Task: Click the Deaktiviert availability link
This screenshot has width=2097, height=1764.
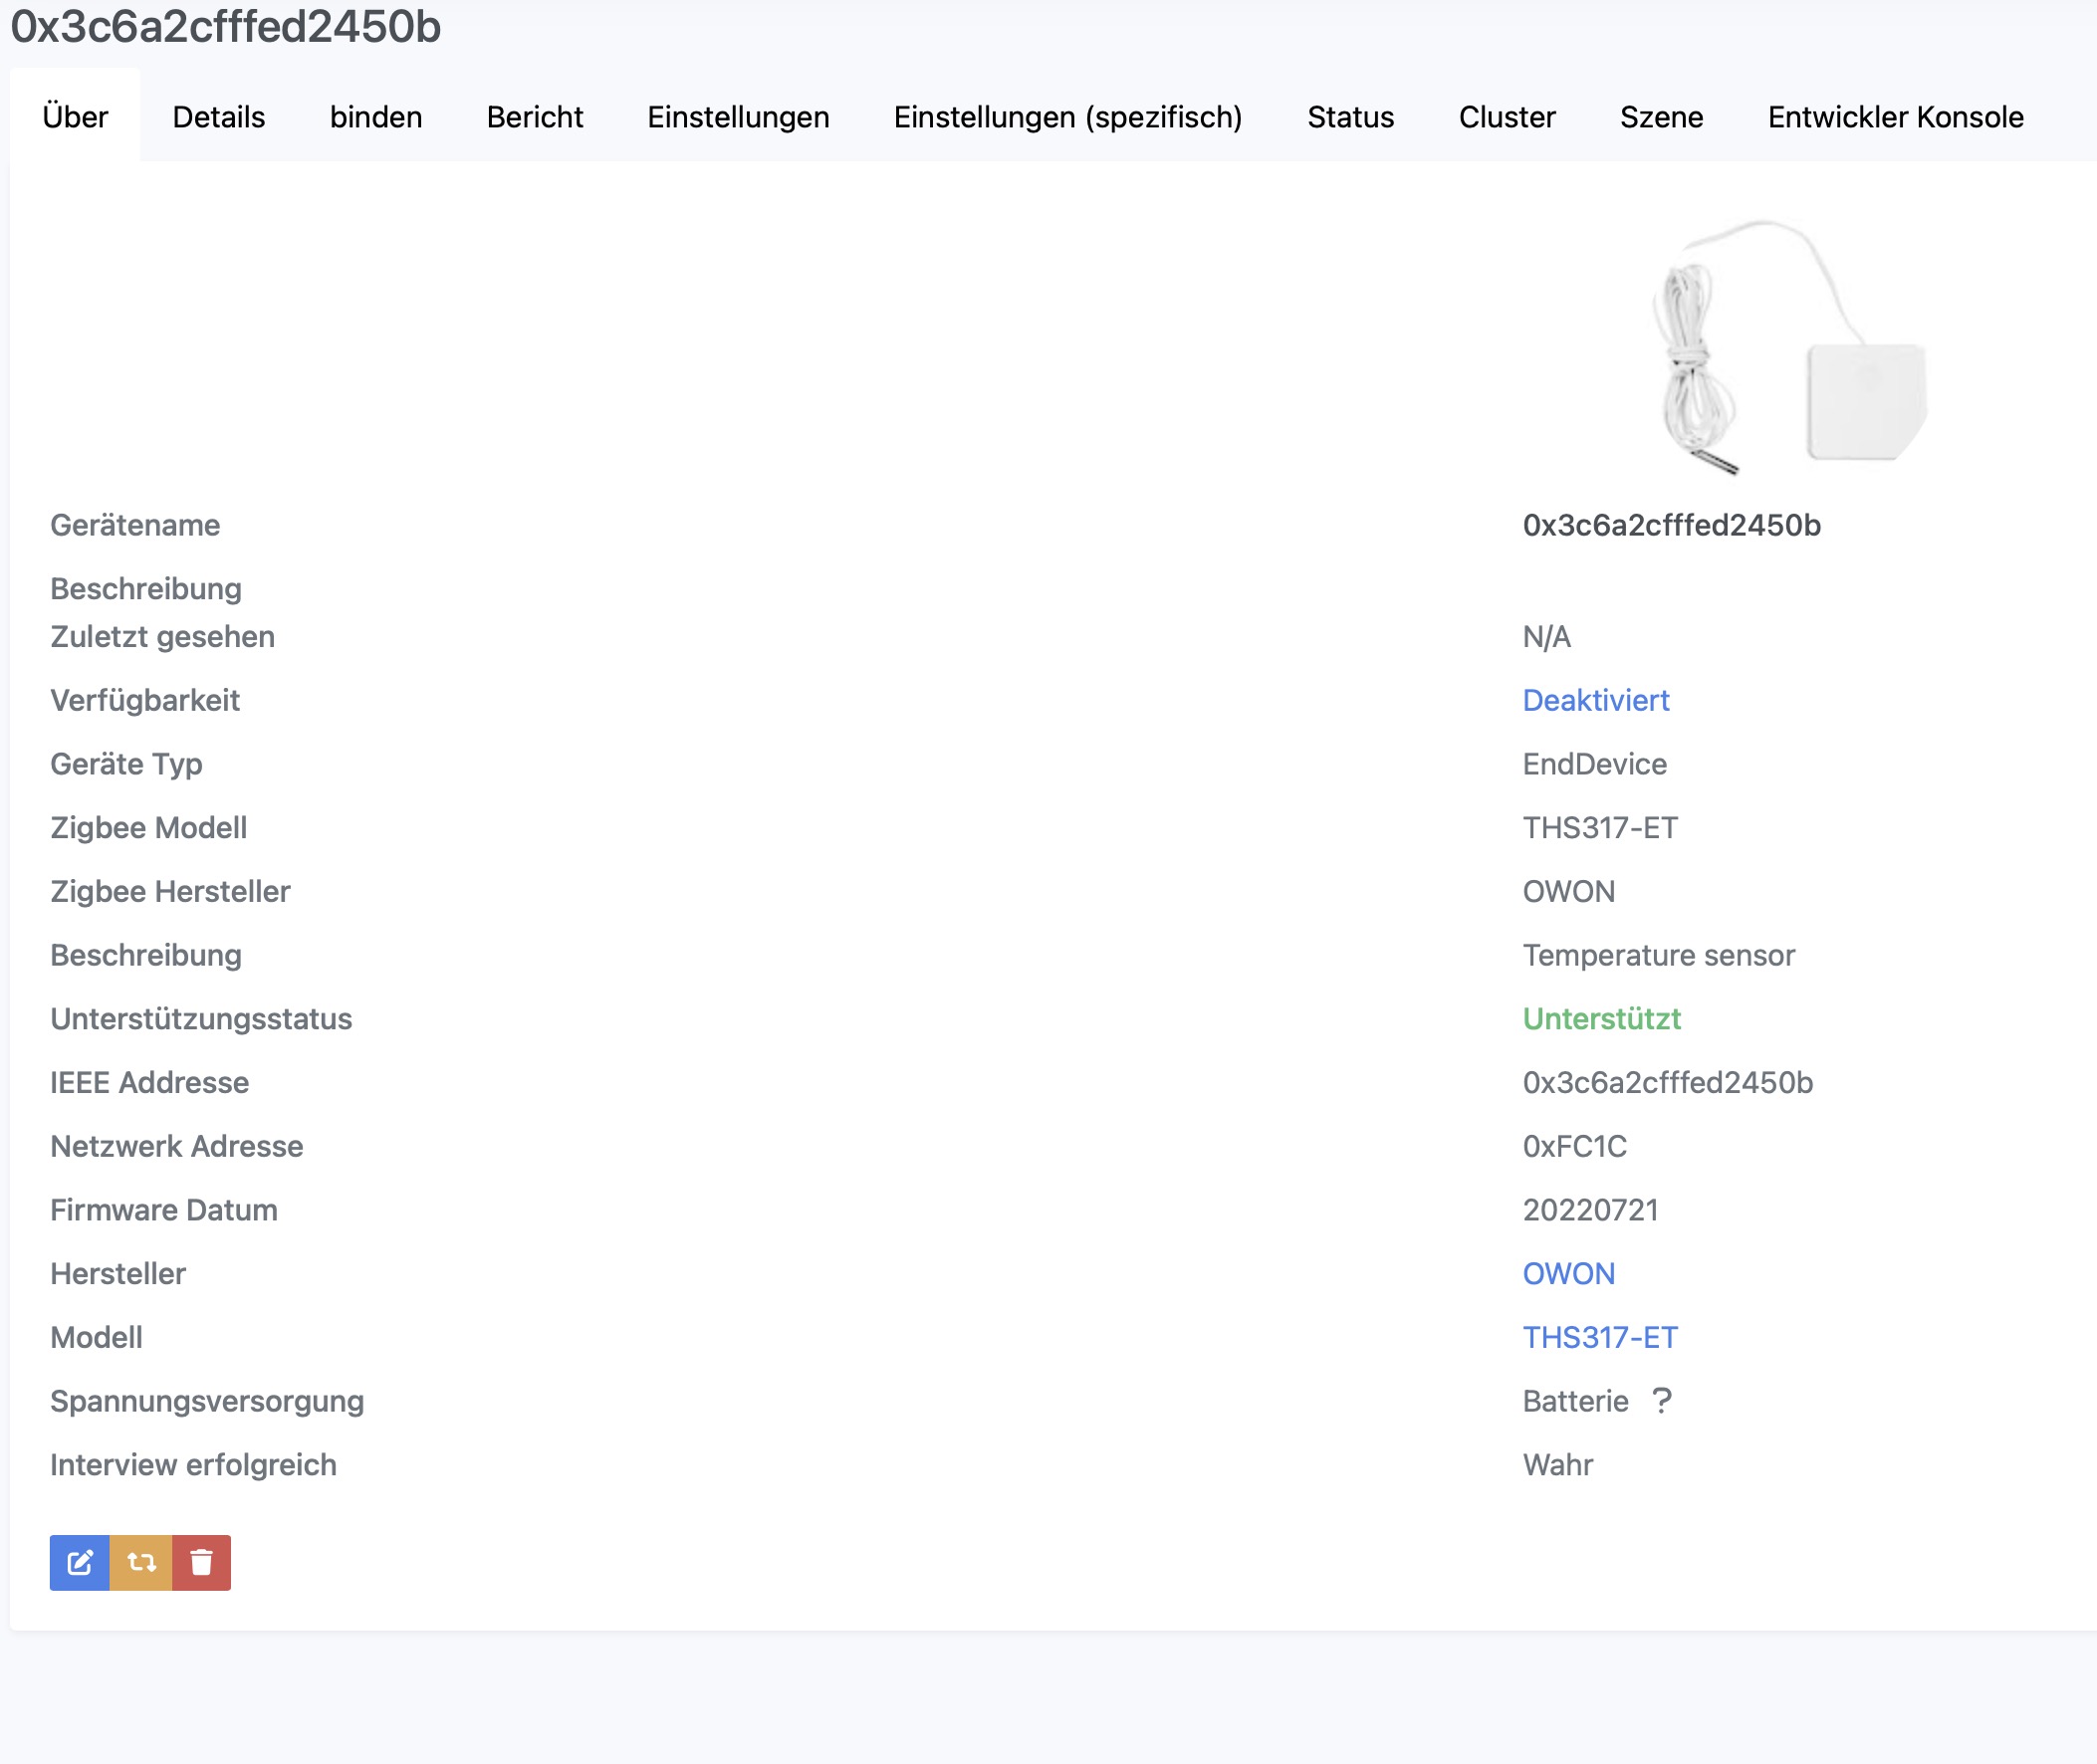Action: pyautogui.click(x=1595, y=700)
